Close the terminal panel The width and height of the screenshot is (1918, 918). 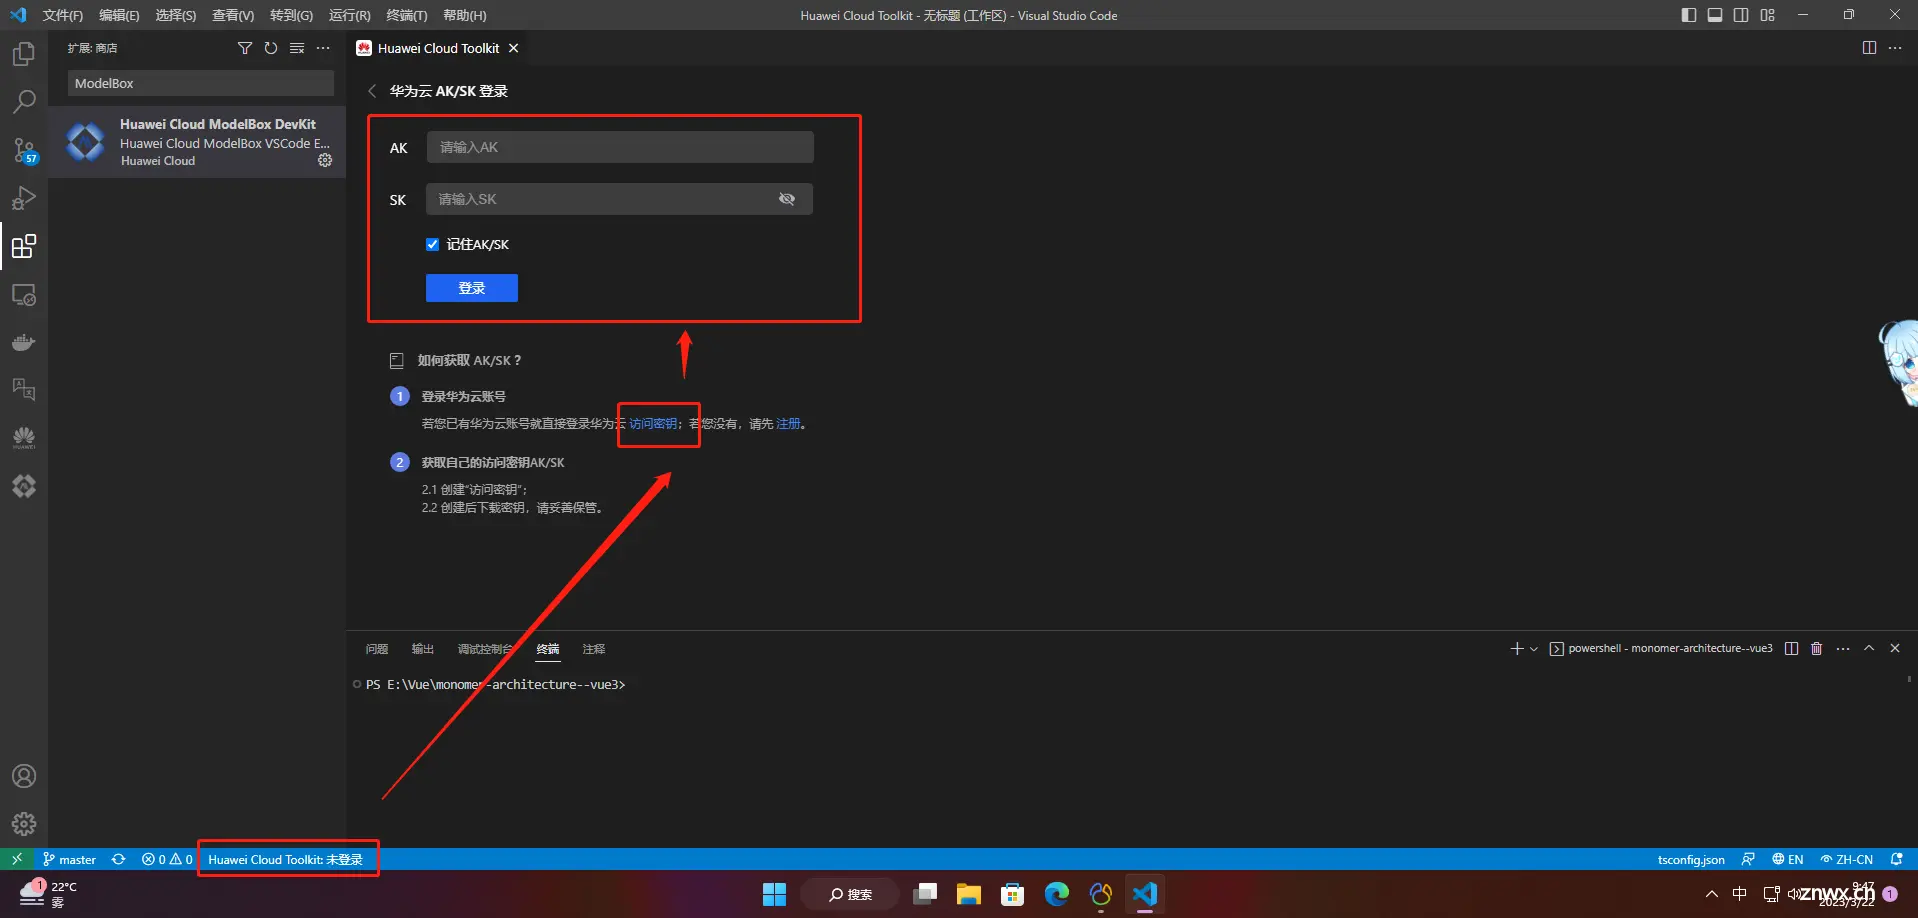pos(1895,649)
